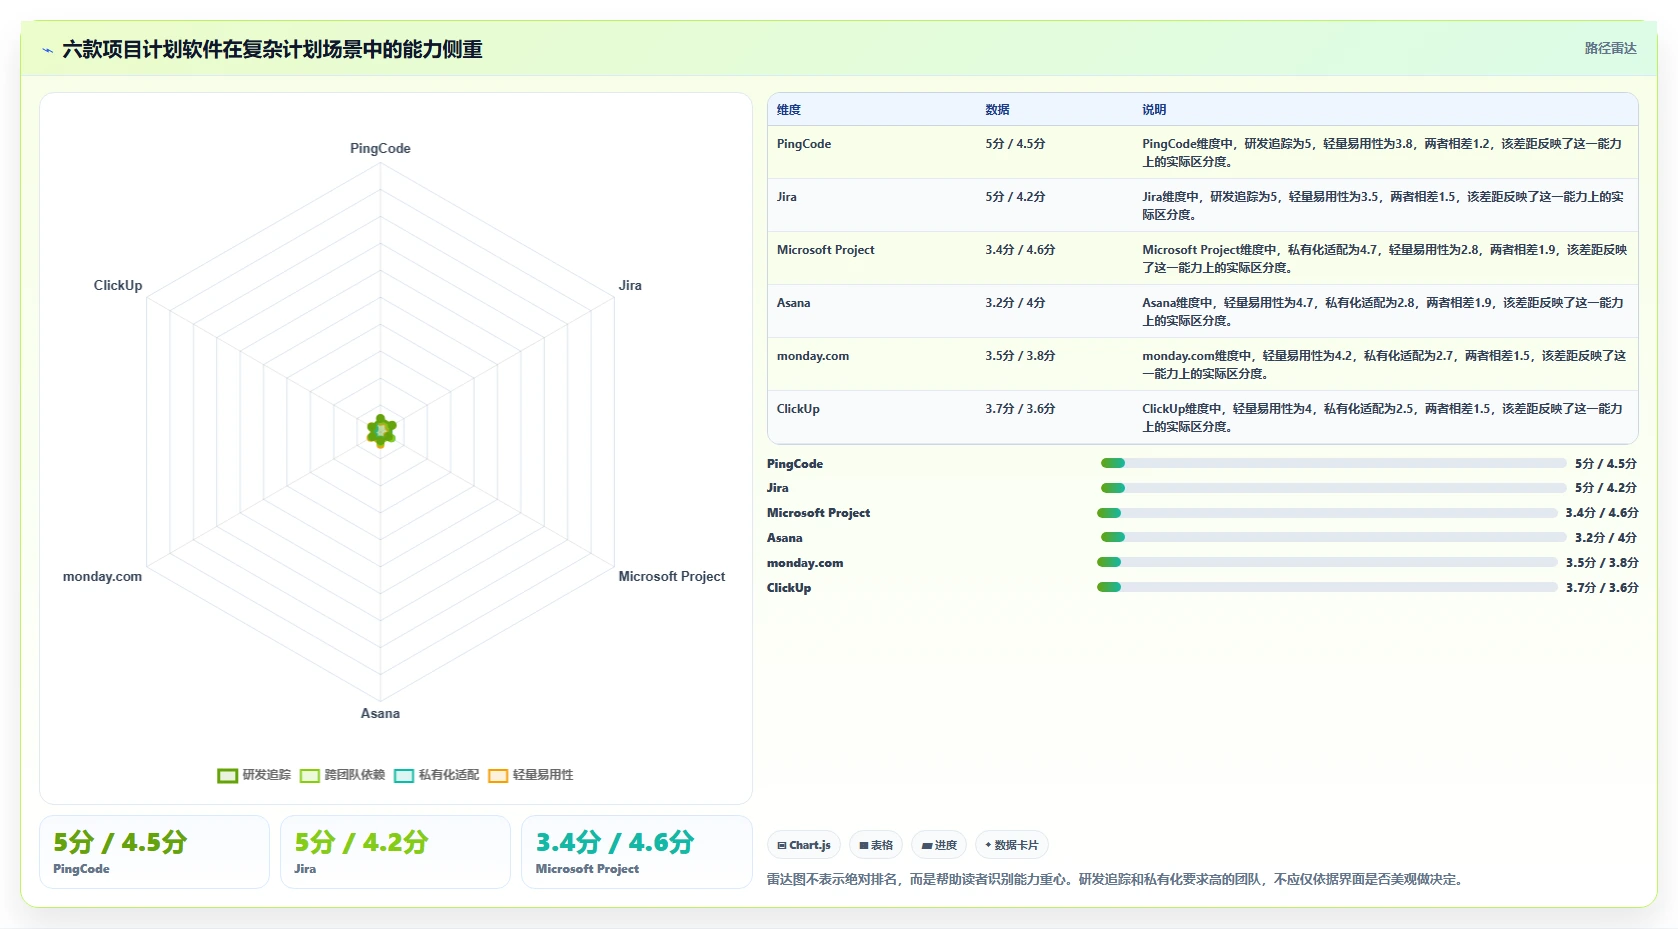Click the ClickUp description in 说明 column
This screenshot has width=1678, height=929.
[x=1383, y=418]
